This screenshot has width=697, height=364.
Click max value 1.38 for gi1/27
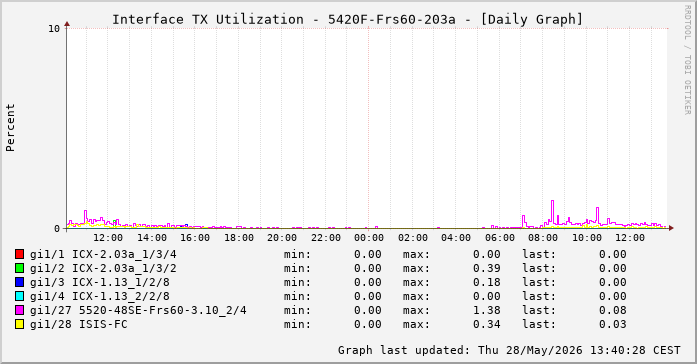click(x=487, y=310)
